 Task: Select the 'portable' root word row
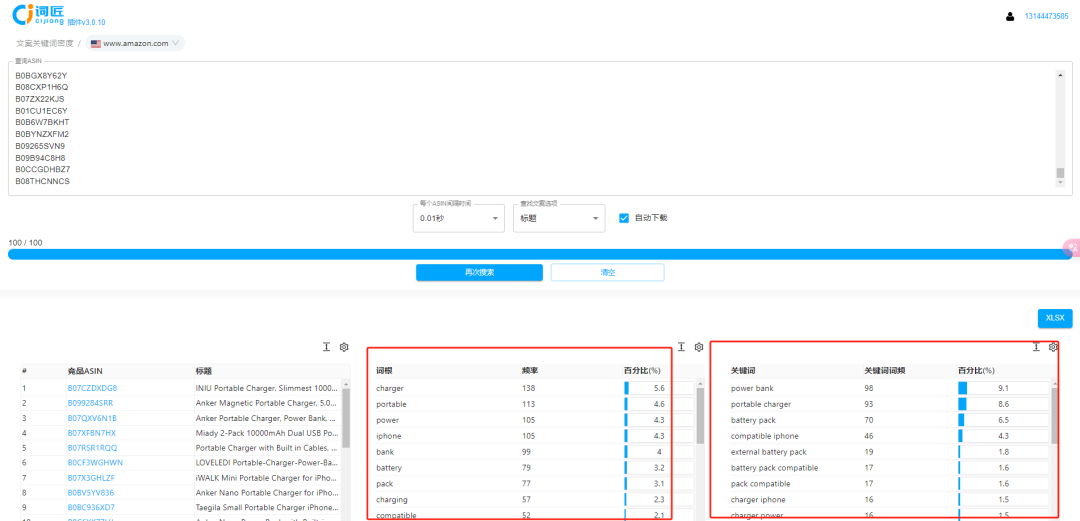point(534,404)
